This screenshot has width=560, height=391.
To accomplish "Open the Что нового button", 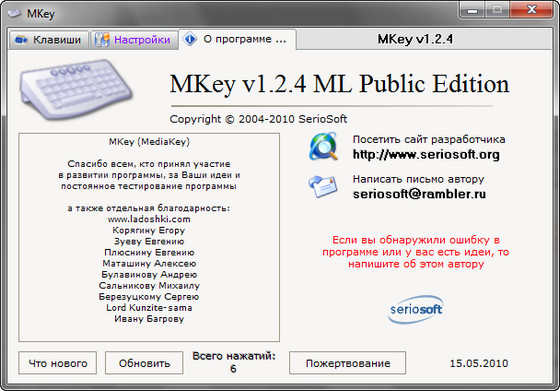I will [x=58, y=363].
